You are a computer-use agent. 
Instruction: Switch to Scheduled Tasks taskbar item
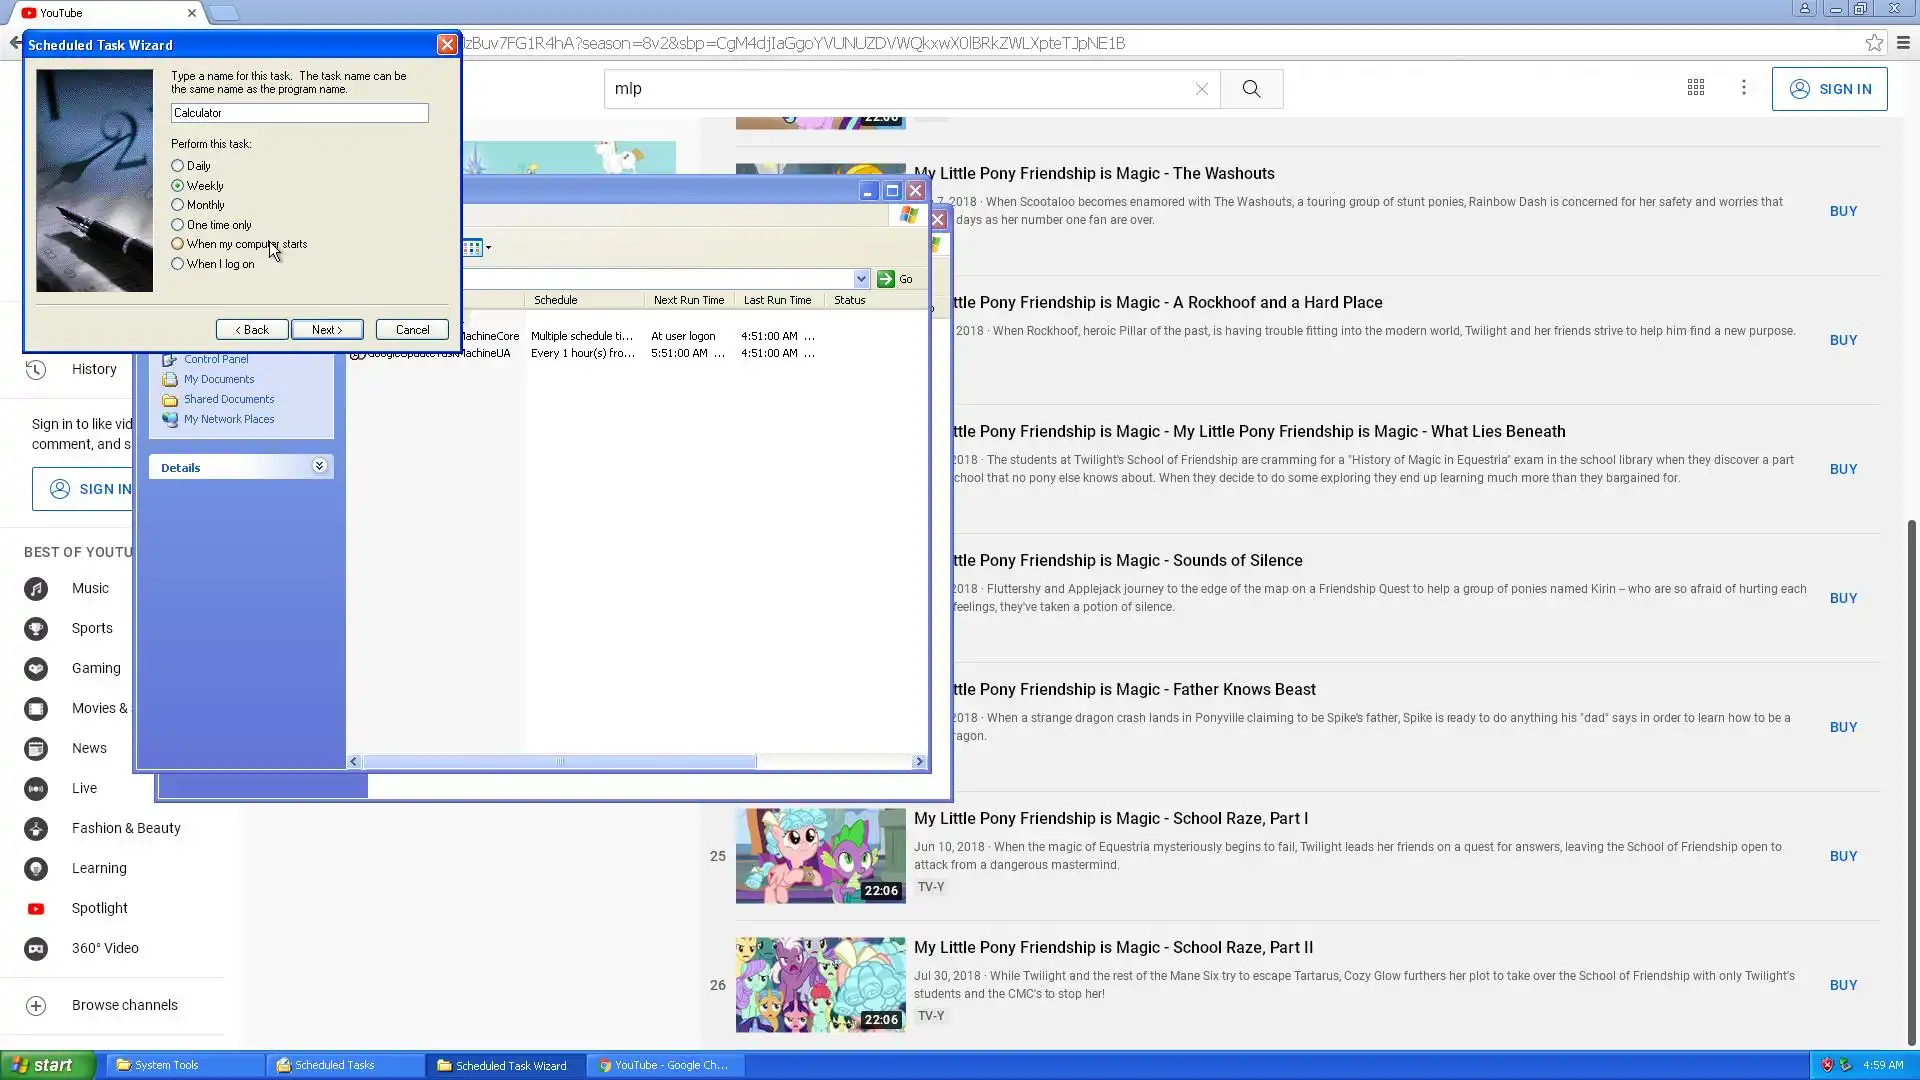click(x=335, y=1065)
